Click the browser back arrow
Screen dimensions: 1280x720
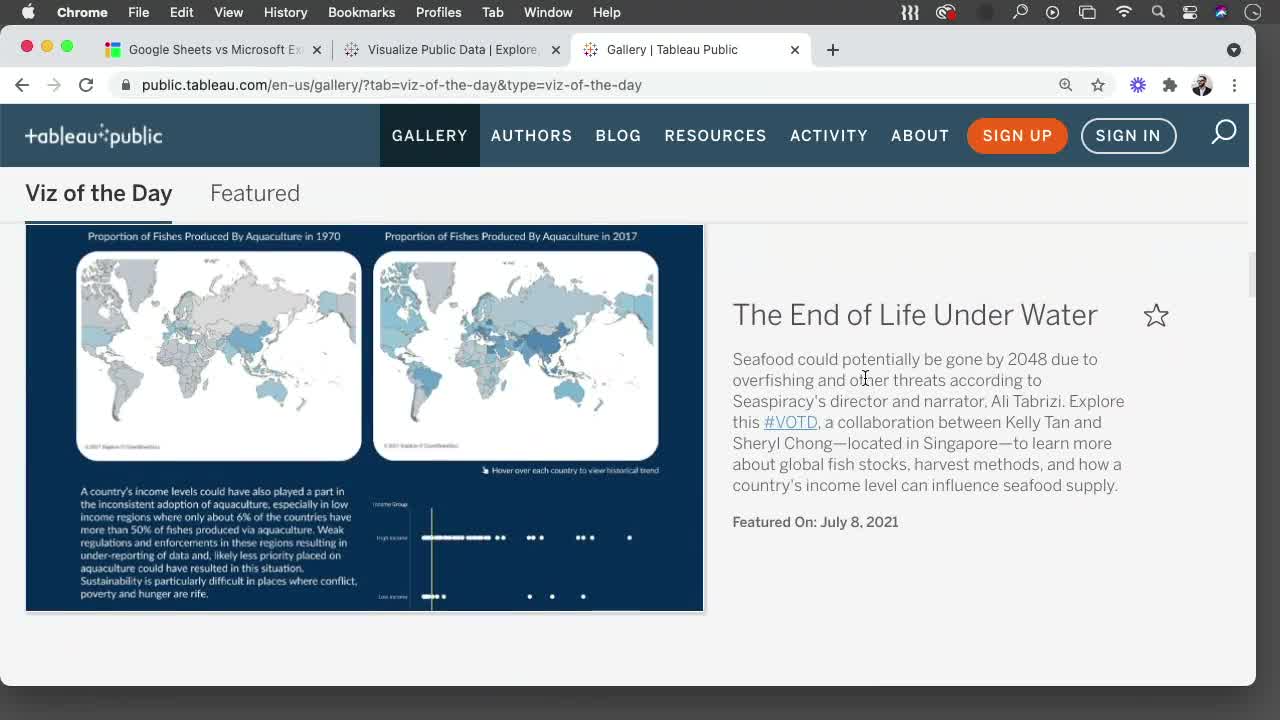coord(22,85)
